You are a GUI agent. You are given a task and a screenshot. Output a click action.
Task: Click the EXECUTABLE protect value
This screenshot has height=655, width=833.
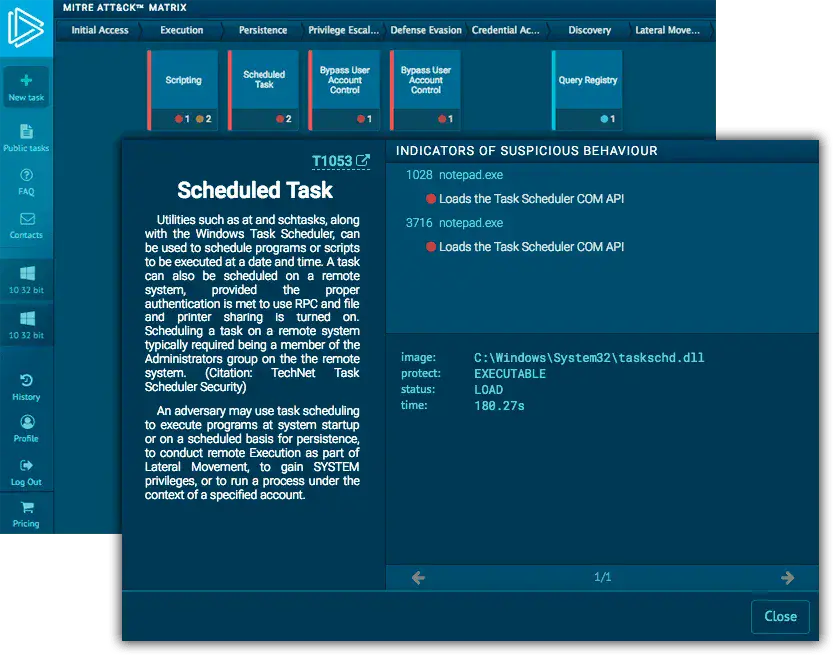tap(510, 373)
